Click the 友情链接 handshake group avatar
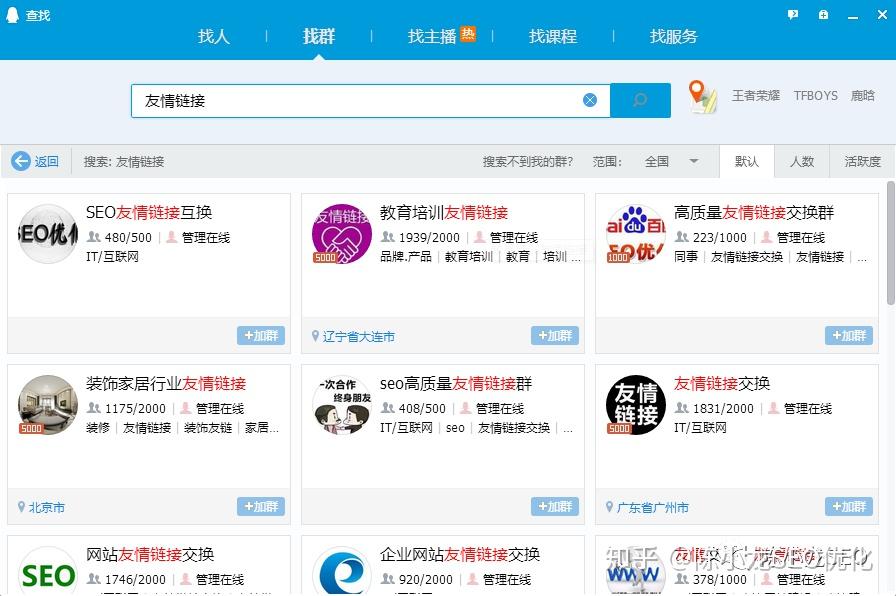The image size is (896, 596). tap(341, 232)
